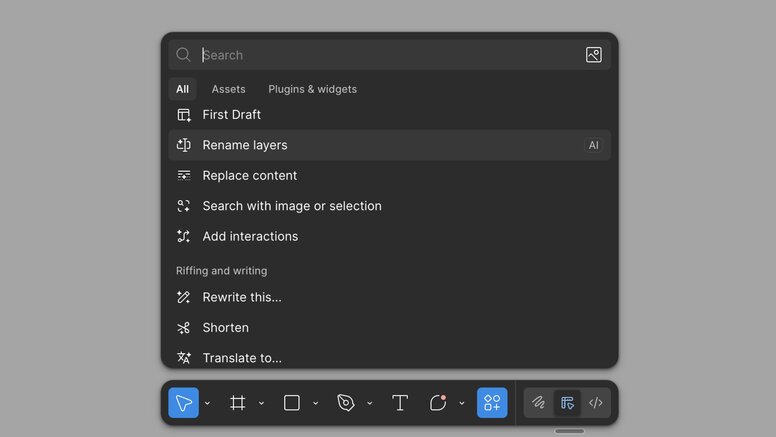Expand Frame tool options chevron

(x=261, y=403)
